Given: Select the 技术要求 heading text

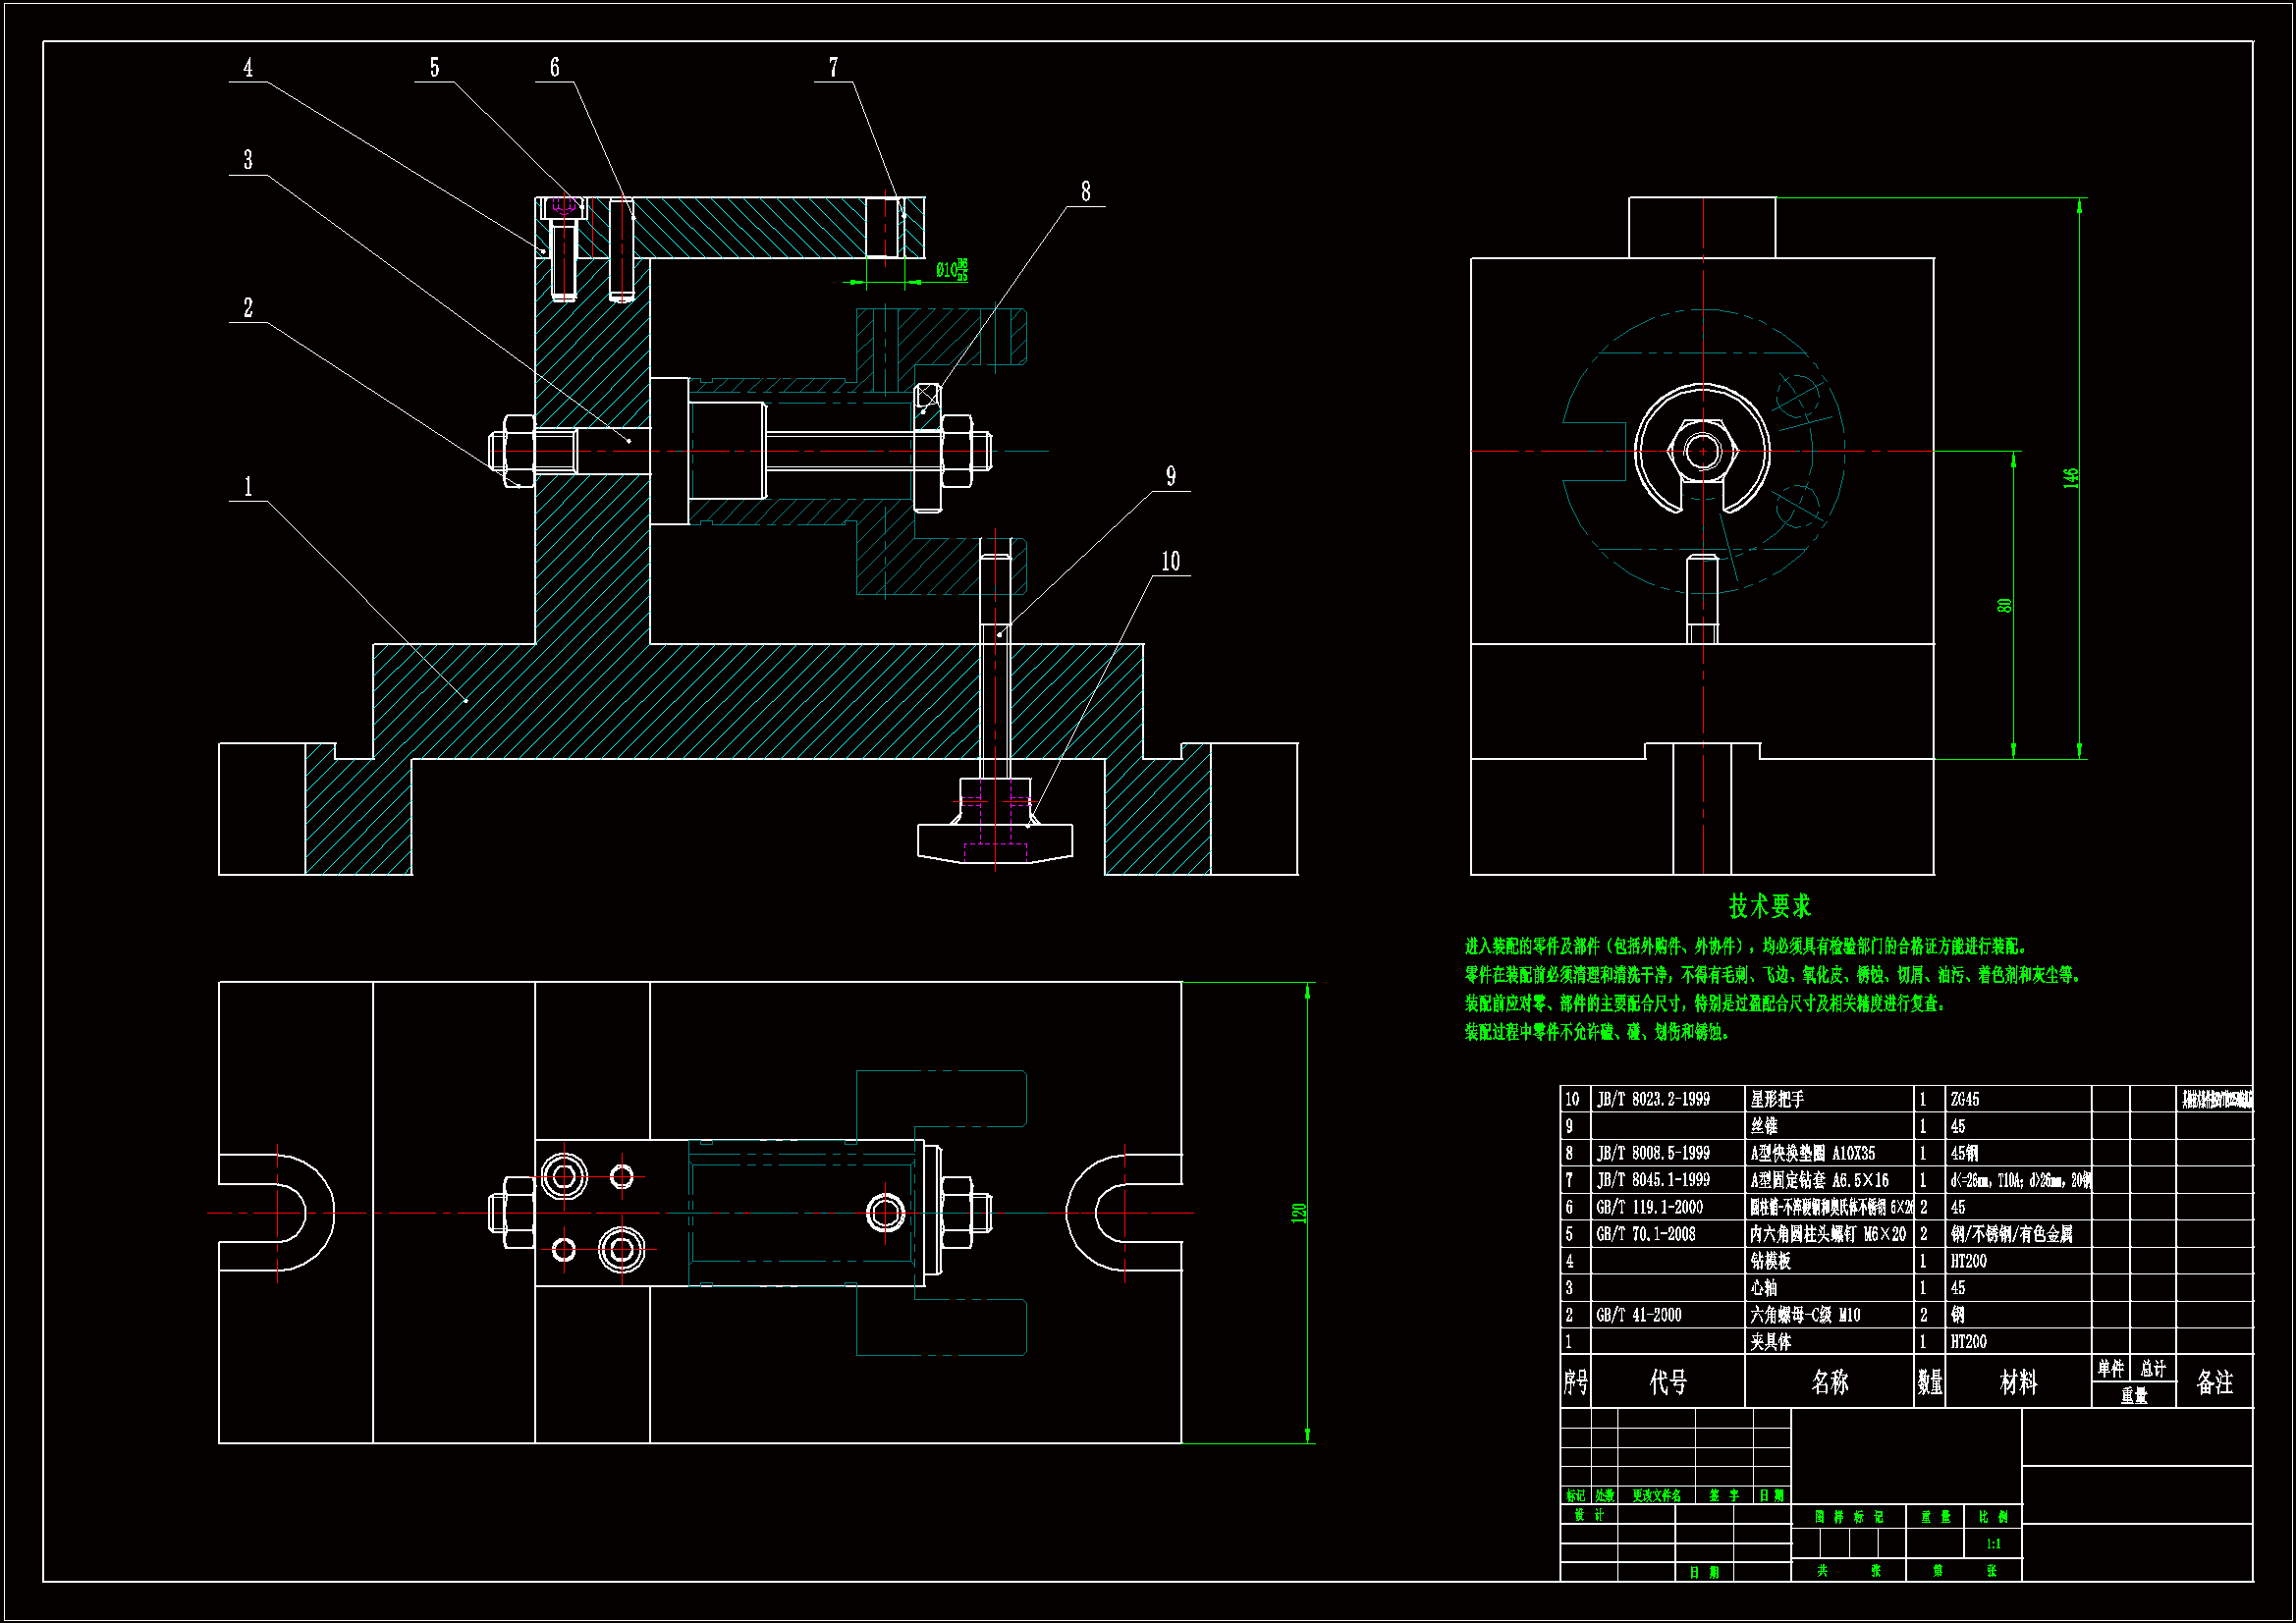Looking at the screenshot, I should [1769, 907].
